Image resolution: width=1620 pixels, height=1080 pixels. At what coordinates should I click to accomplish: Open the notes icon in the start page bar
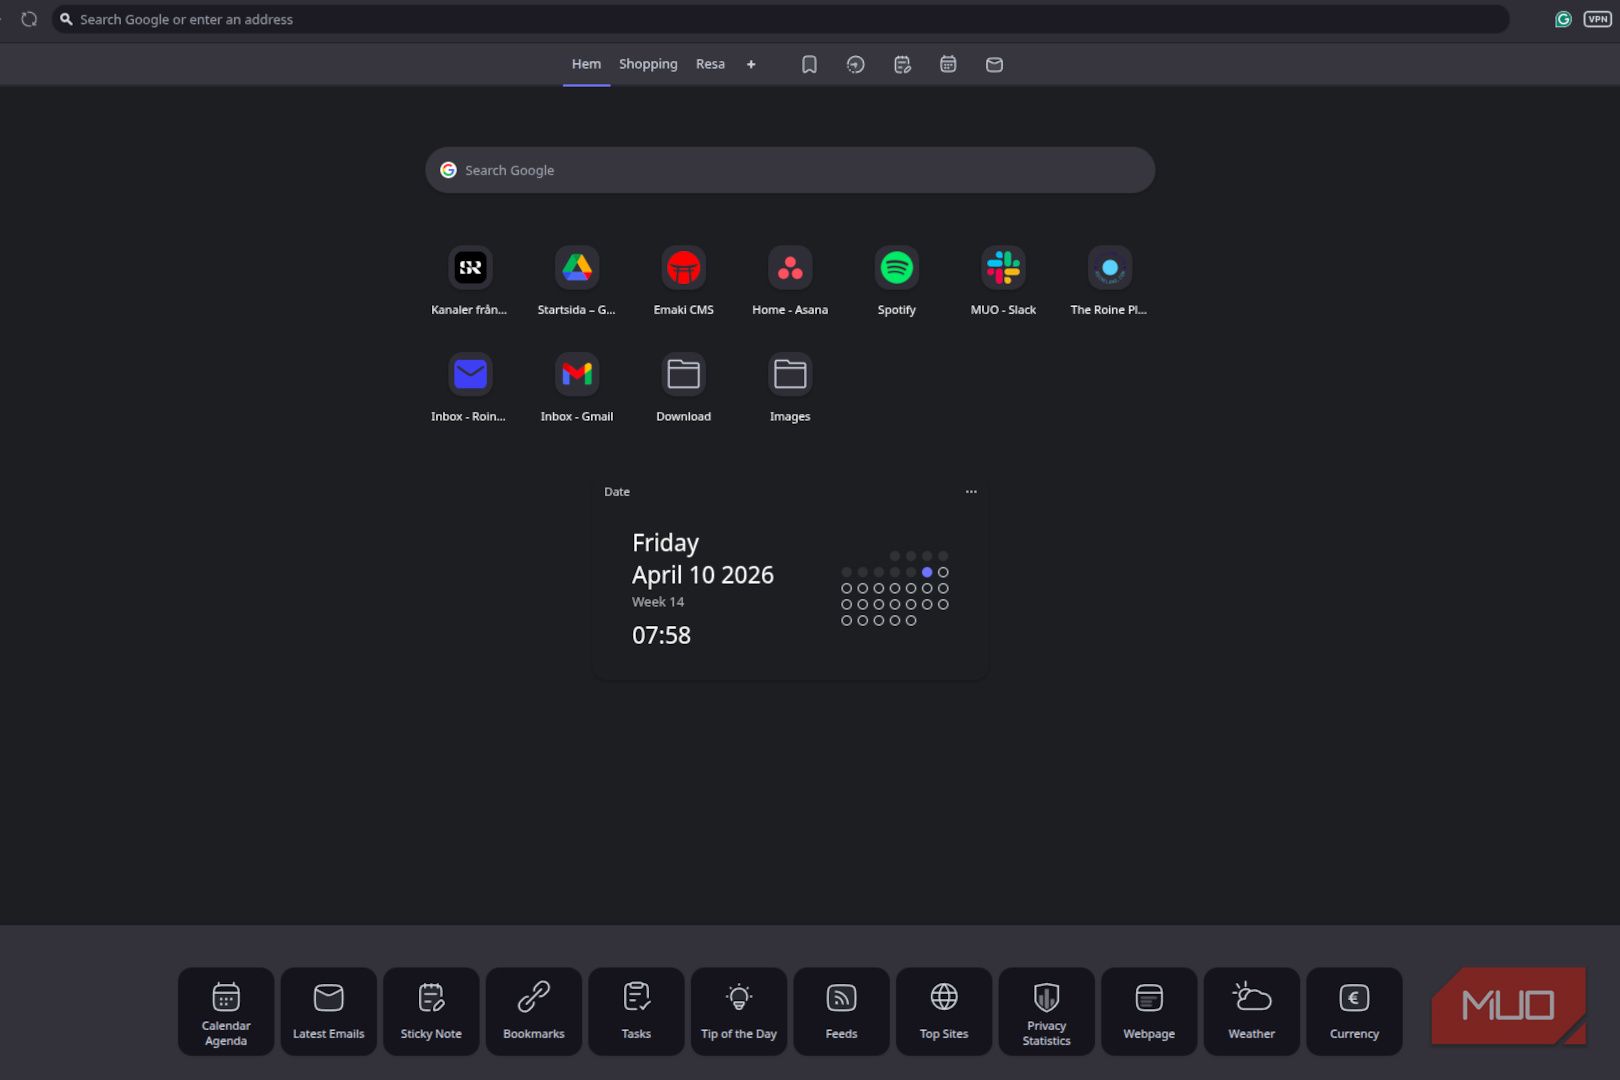(902, 64)
